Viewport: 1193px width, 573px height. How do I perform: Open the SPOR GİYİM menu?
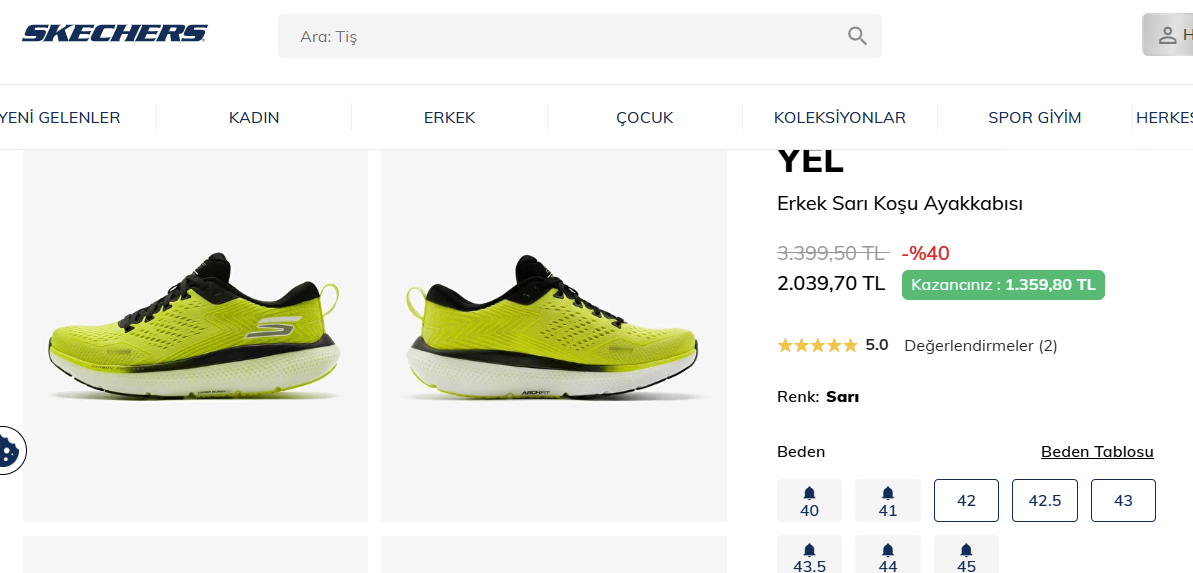(x=1035, y=118)
